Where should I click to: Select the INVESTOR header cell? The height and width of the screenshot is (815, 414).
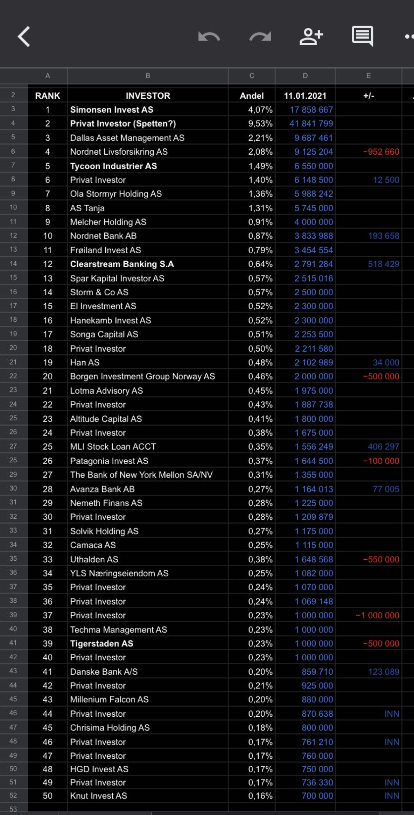(x=148, y=96)
